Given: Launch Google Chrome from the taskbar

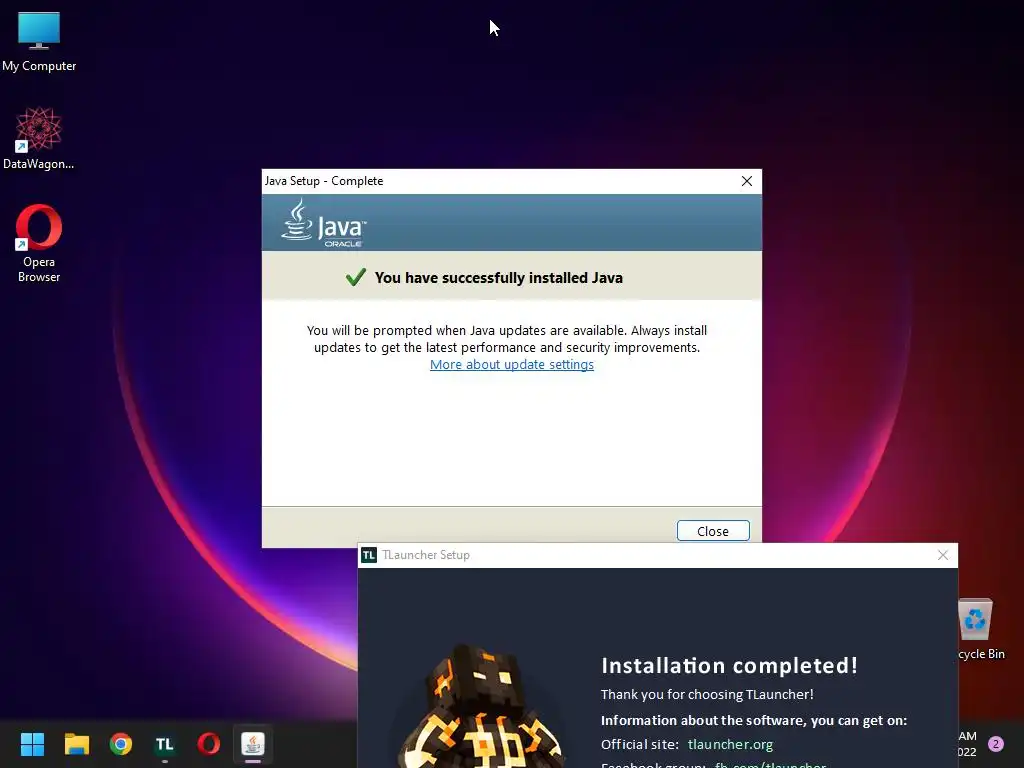Looking at the screenshot, I should pos(121,744).
